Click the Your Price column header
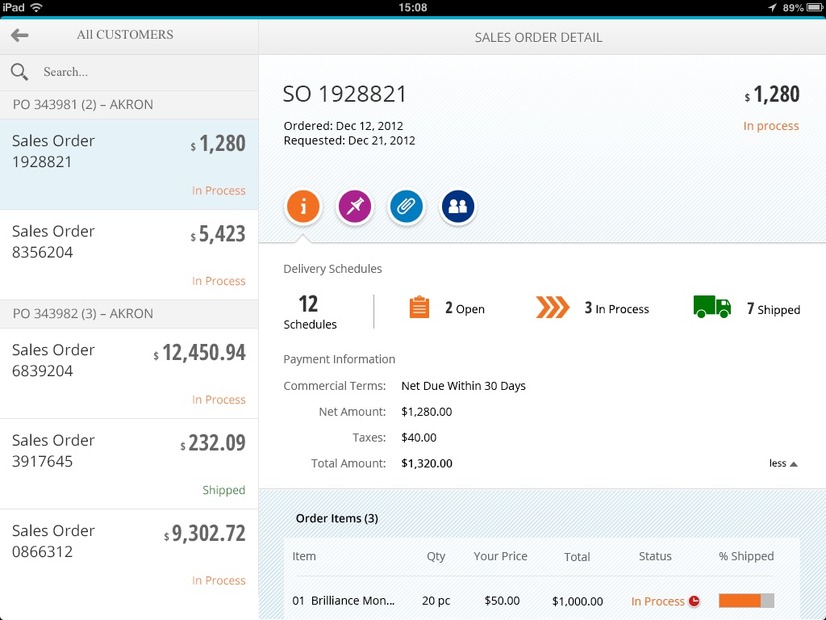 (x=500, y=556)
